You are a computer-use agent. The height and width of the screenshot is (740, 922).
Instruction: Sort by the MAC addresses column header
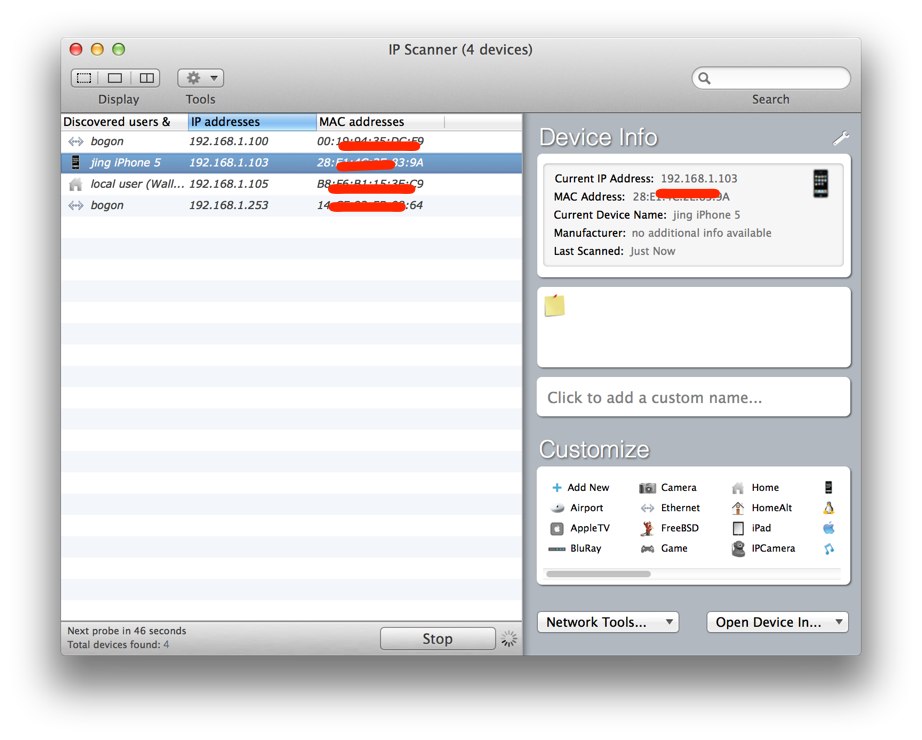point(380,122)
